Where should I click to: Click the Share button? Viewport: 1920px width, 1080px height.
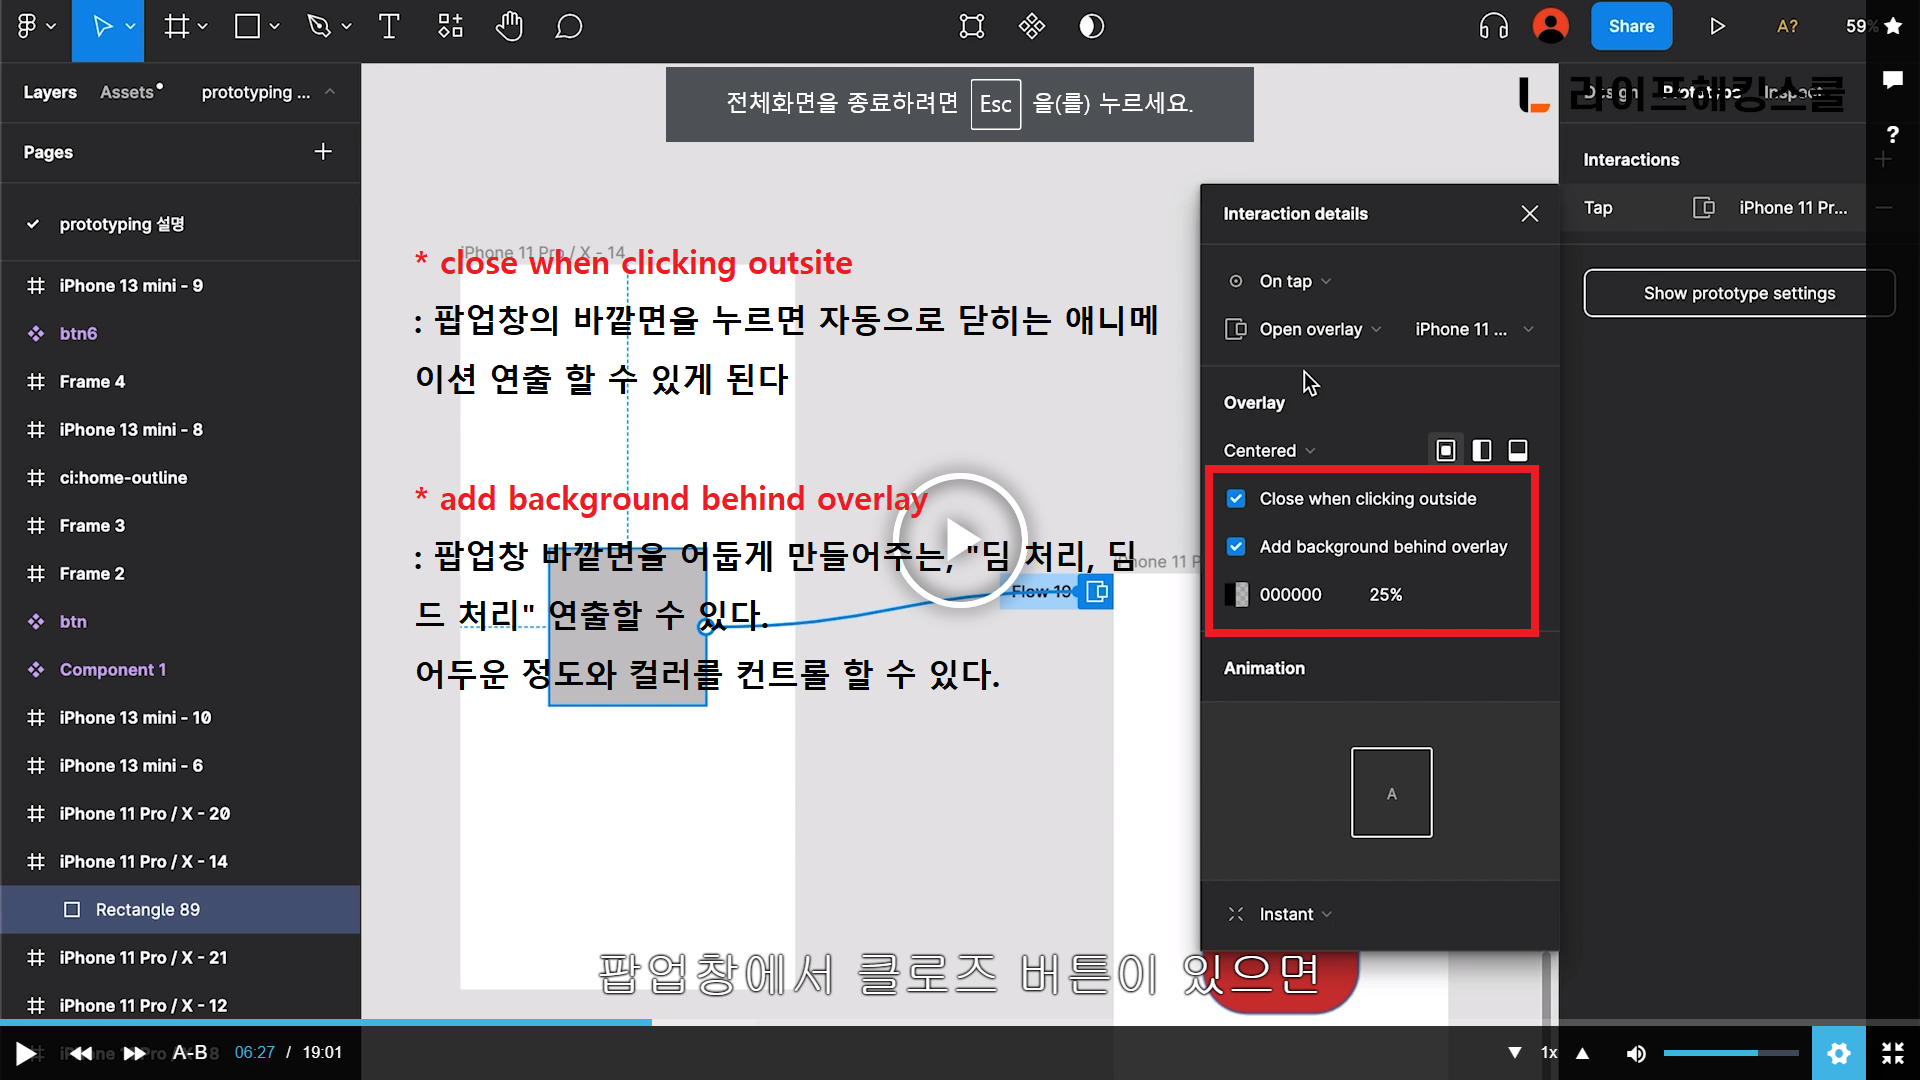coord(1631,27)
